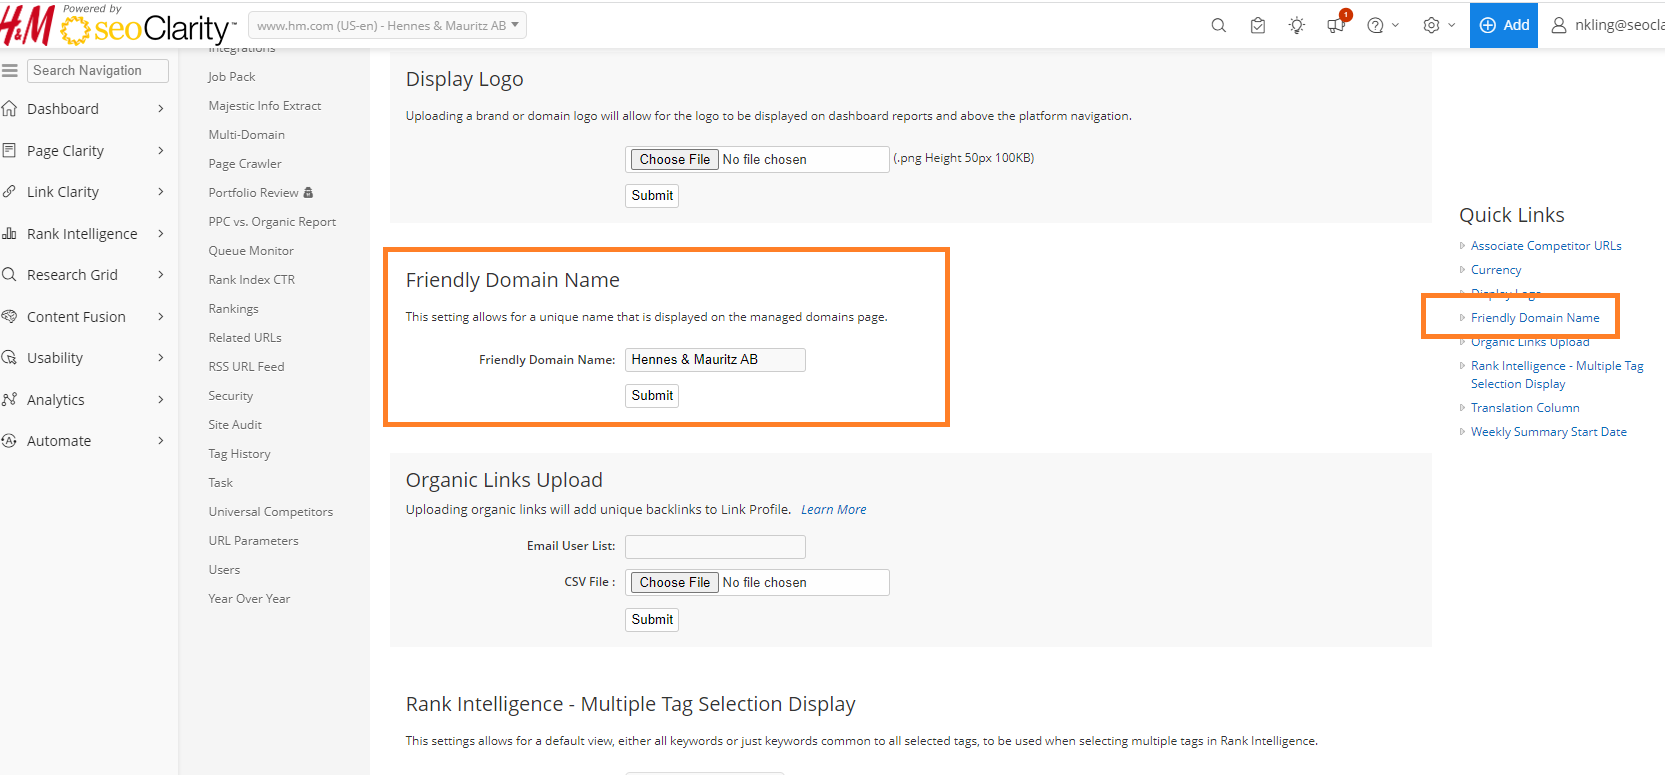Select Universal Competitors in settings list

(x=270, y=512)
